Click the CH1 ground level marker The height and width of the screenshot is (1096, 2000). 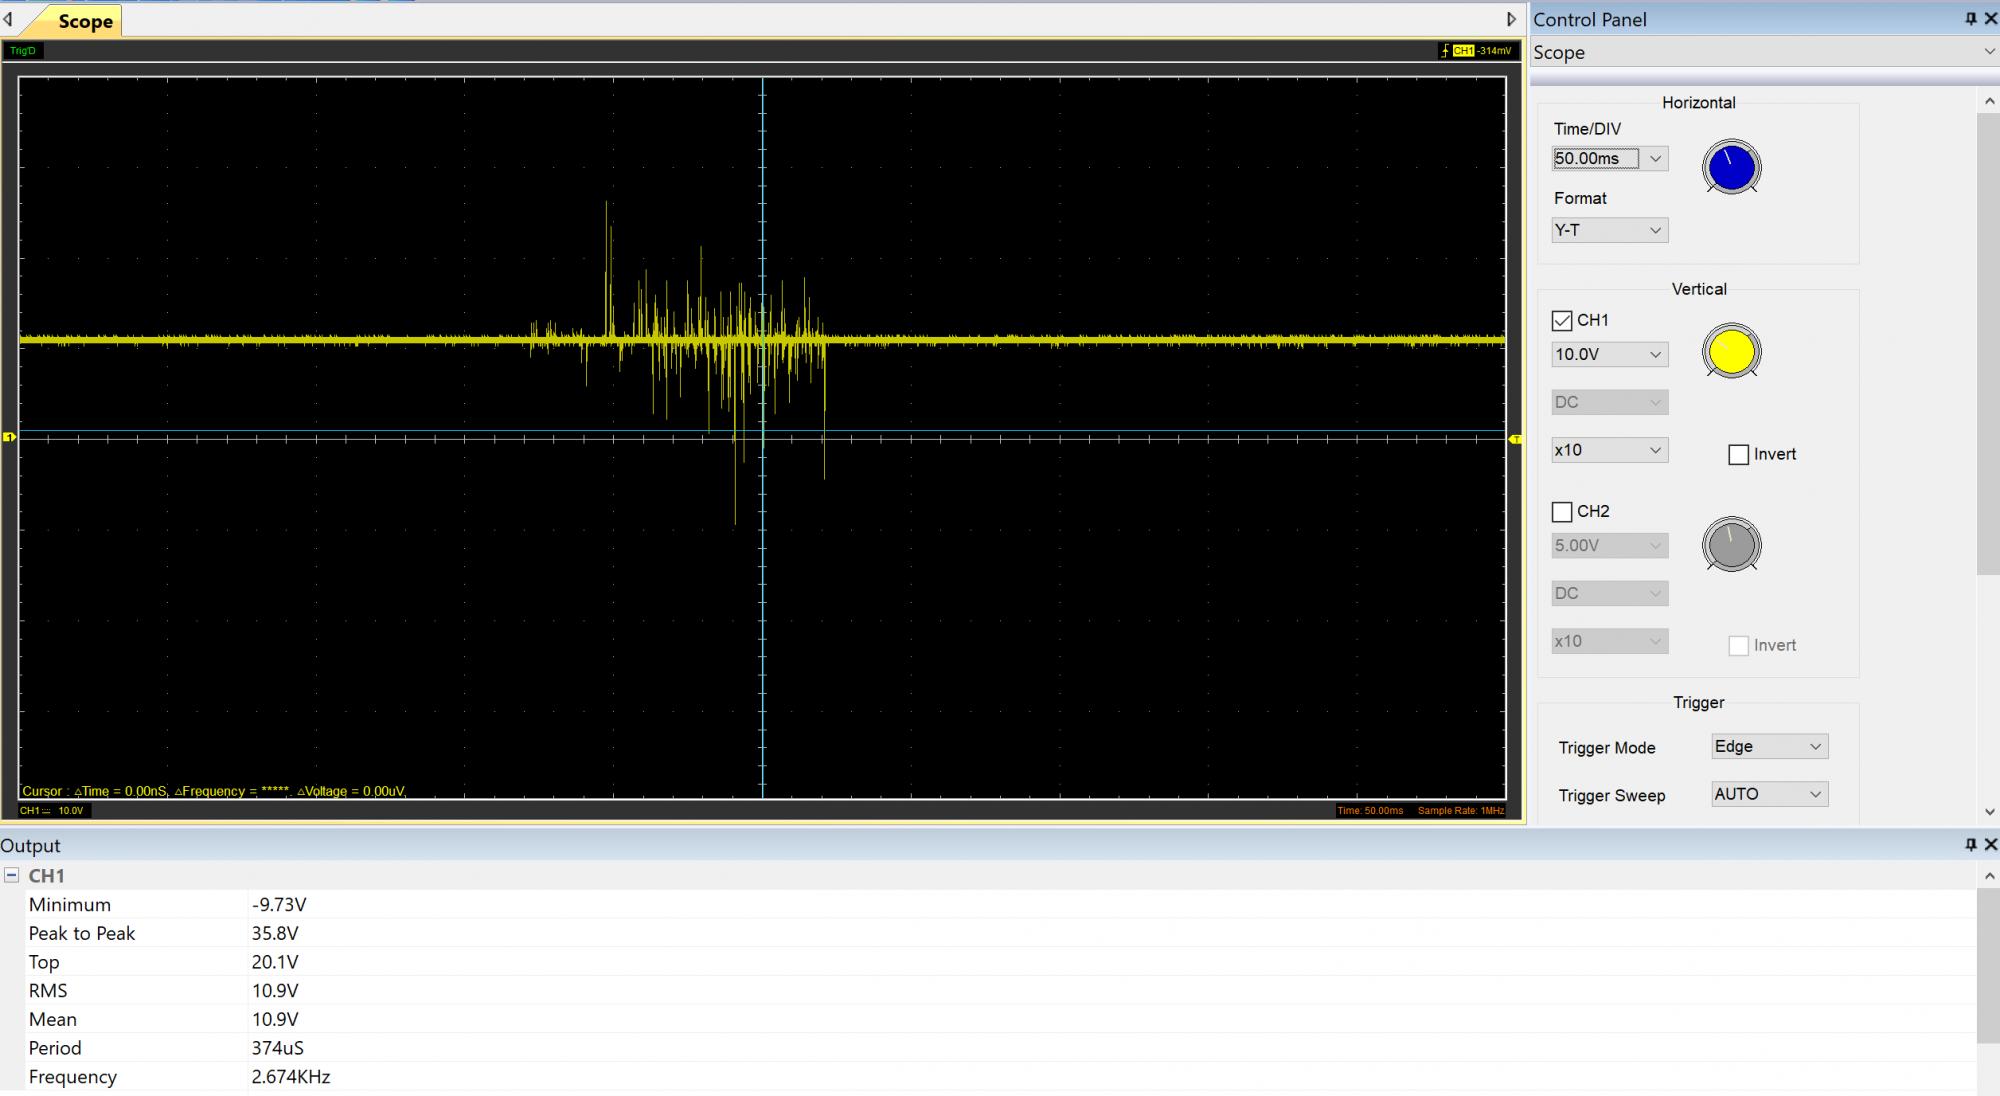9,437
